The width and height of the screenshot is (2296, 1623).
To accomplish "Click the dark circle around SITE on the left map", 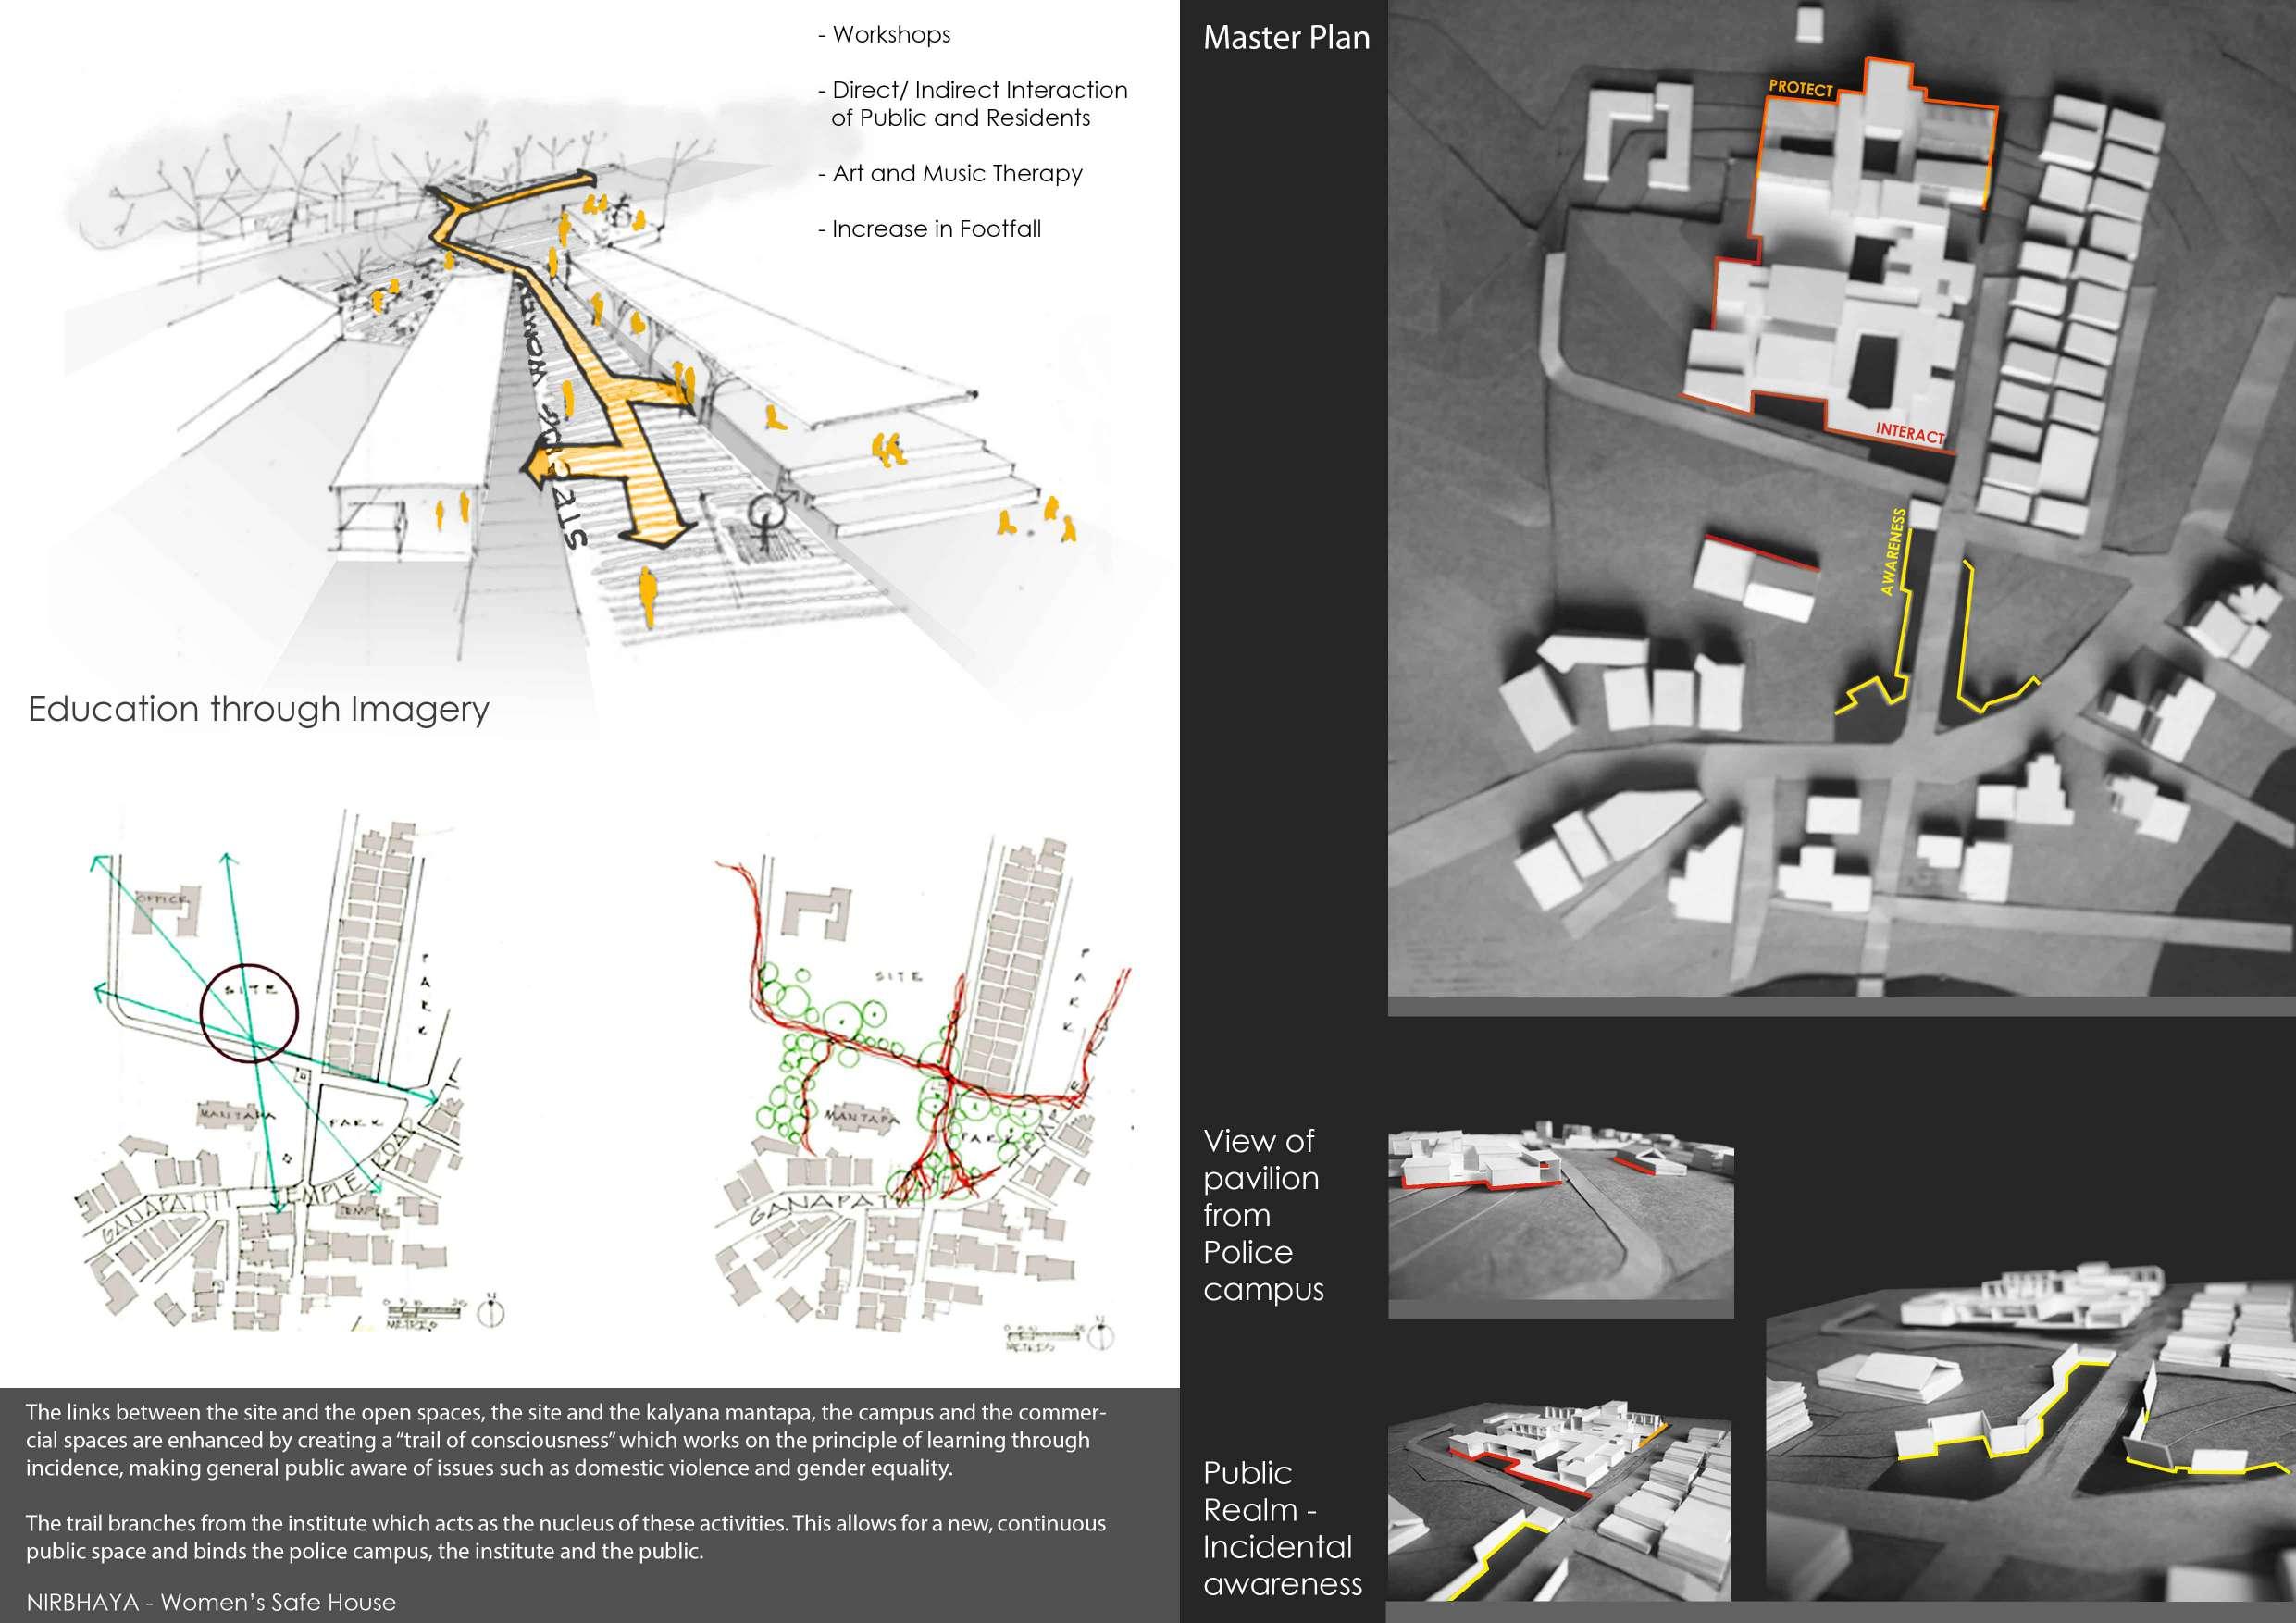I will [x=249, y=1012].
